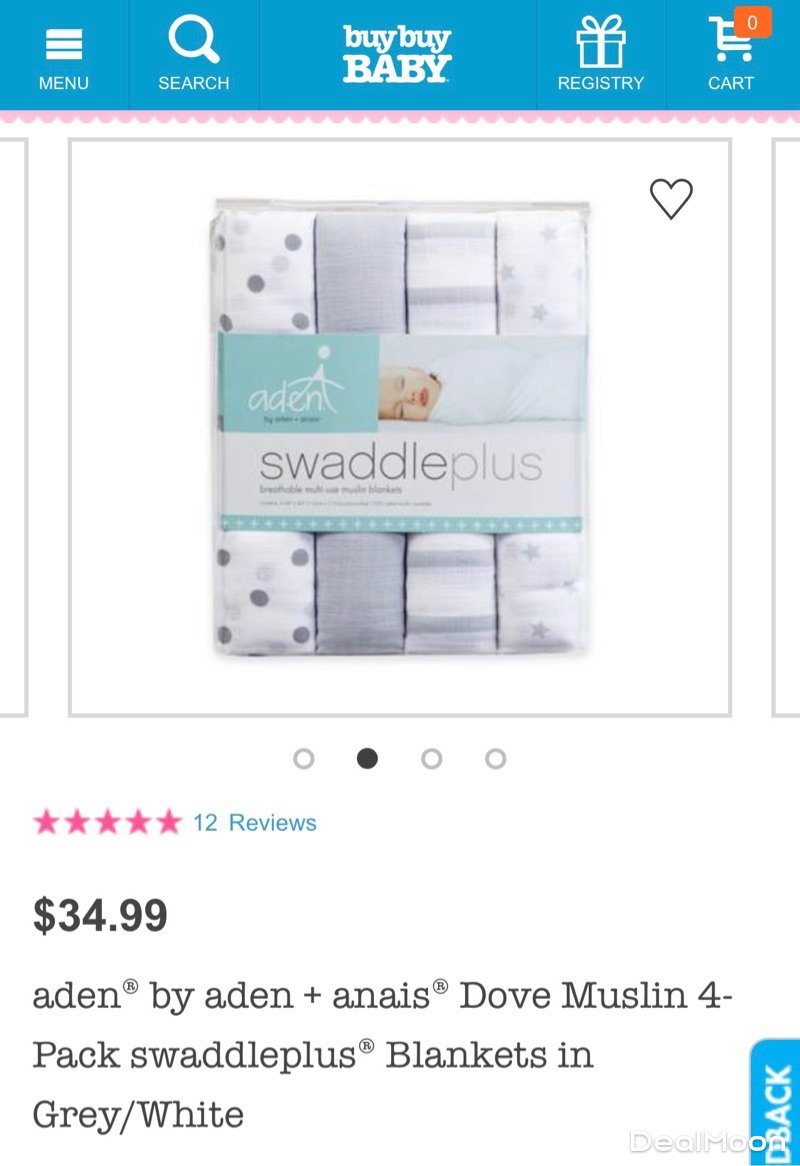Click the orange cart count badge

[752, 22]
